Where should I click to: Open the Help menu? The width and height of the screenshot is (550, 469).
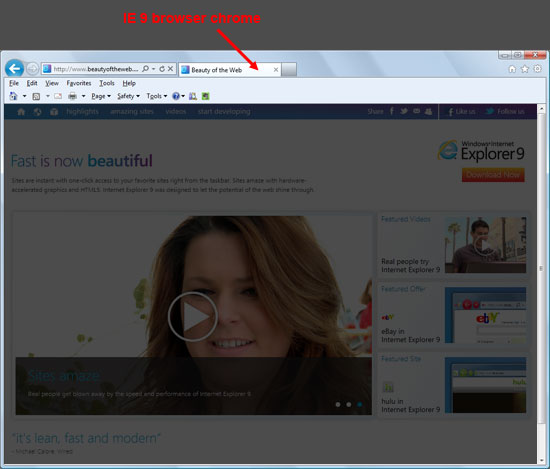click(x=129, y=83)
